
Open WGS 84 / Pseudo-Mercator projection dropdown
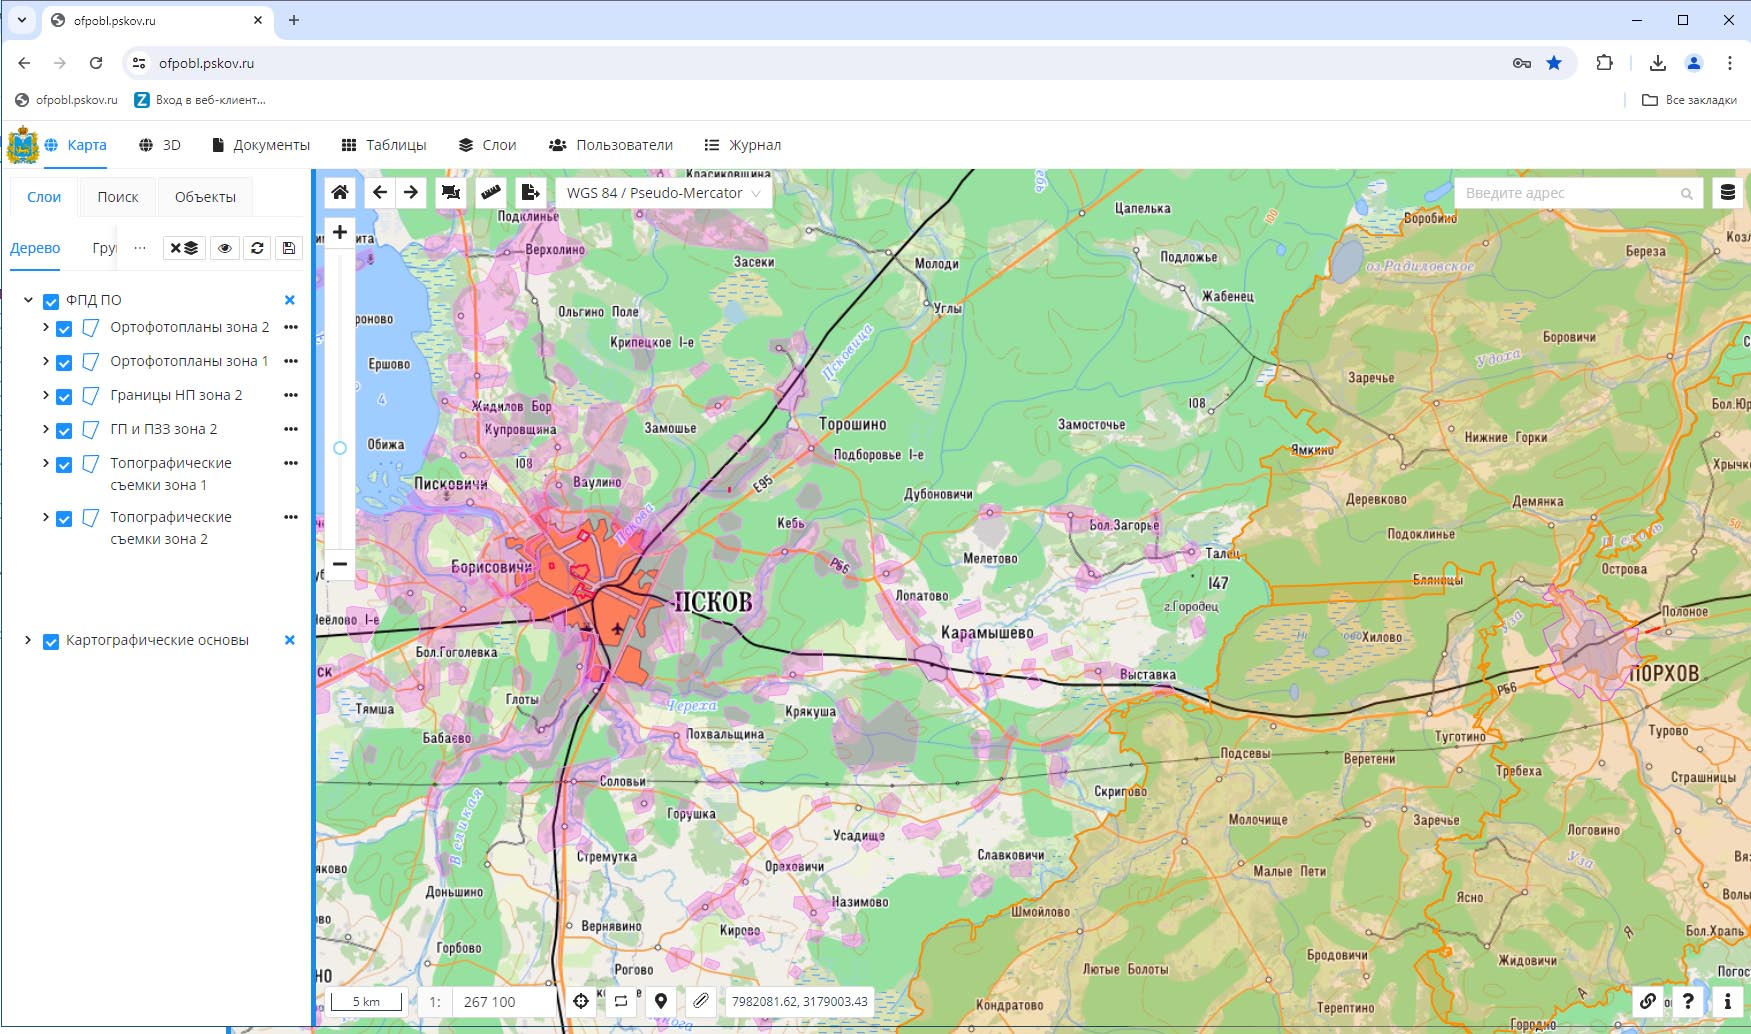pos(664,193)
